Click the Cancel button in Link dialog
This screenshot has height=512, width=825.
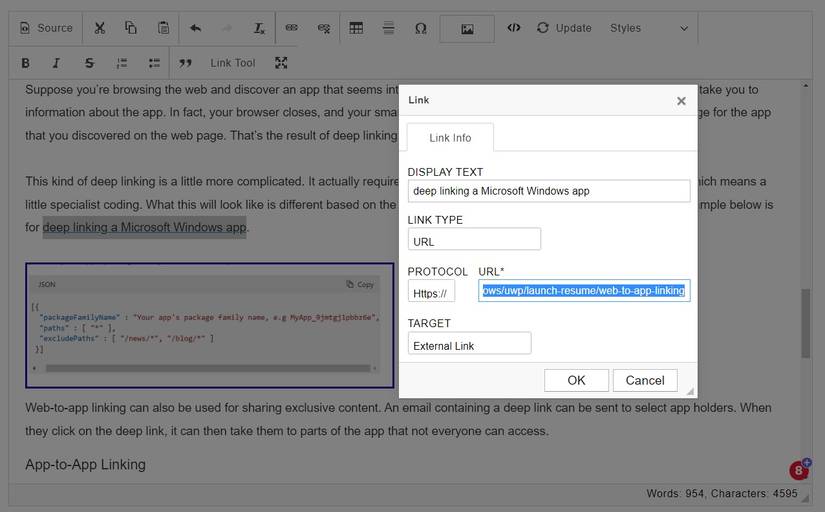[645, 380]
